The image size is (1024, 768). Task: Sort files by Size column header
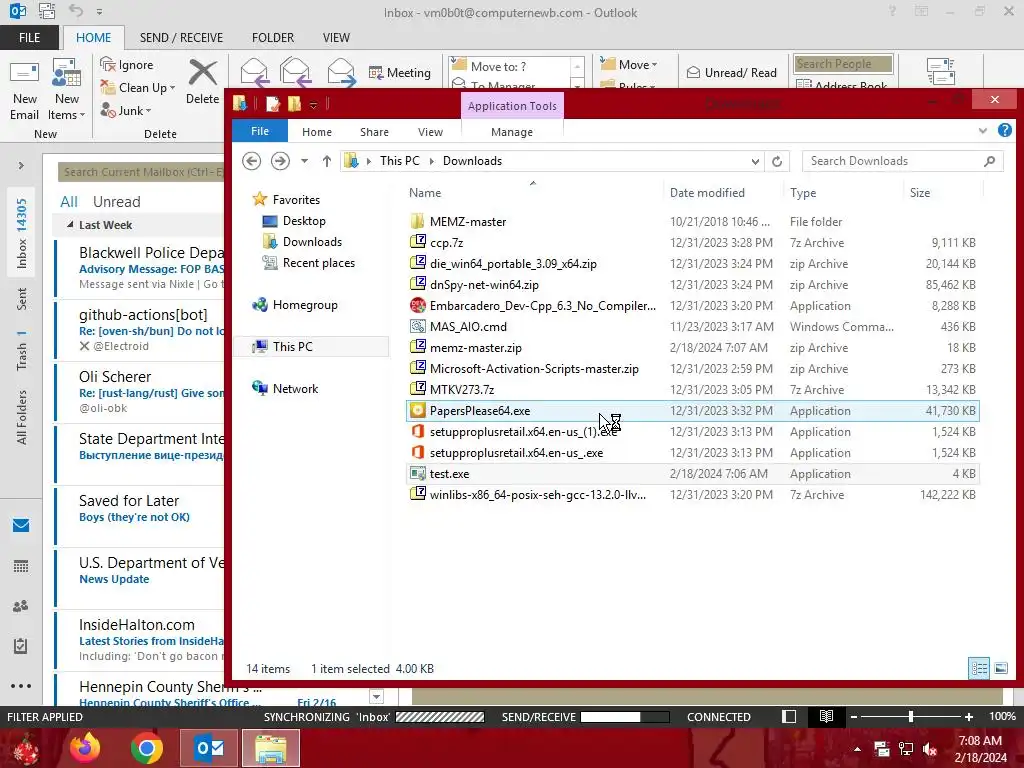point(943,193)
